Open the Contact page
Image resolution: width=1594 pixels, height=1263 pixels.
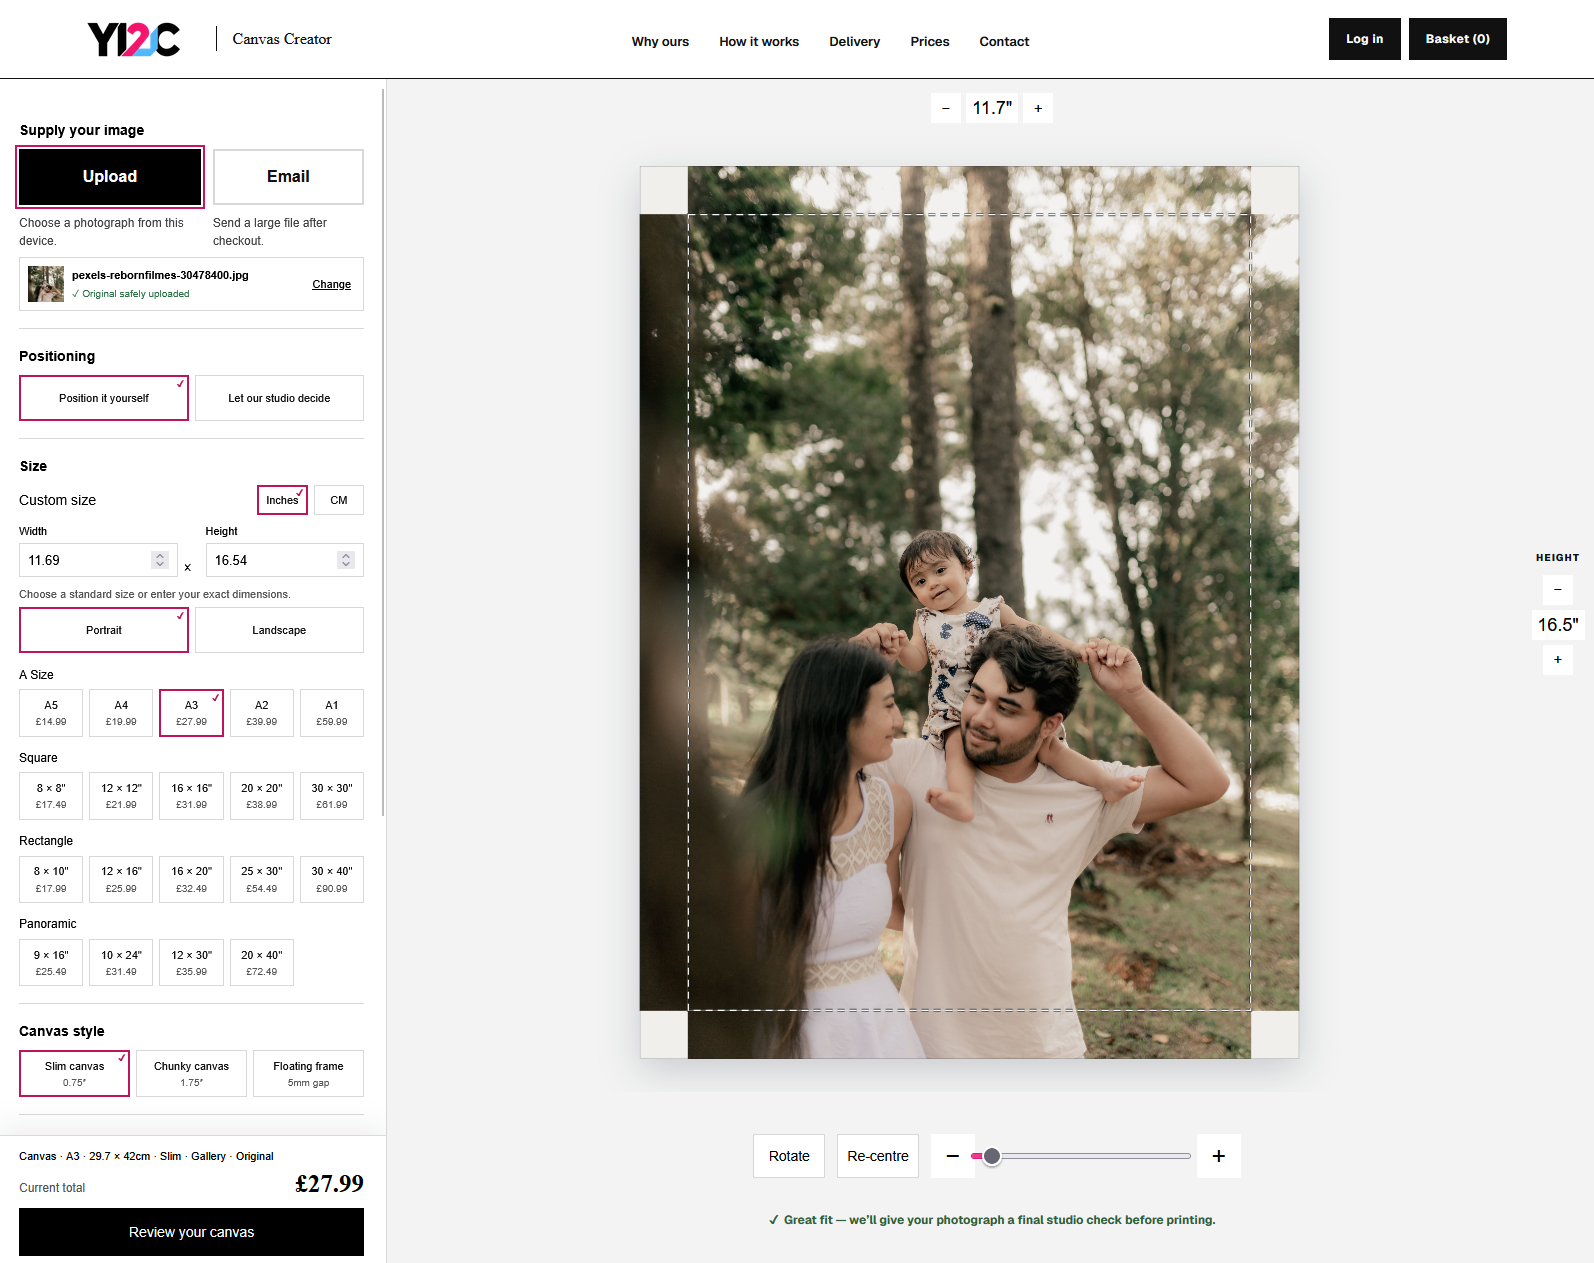(x=1004, y=41)
